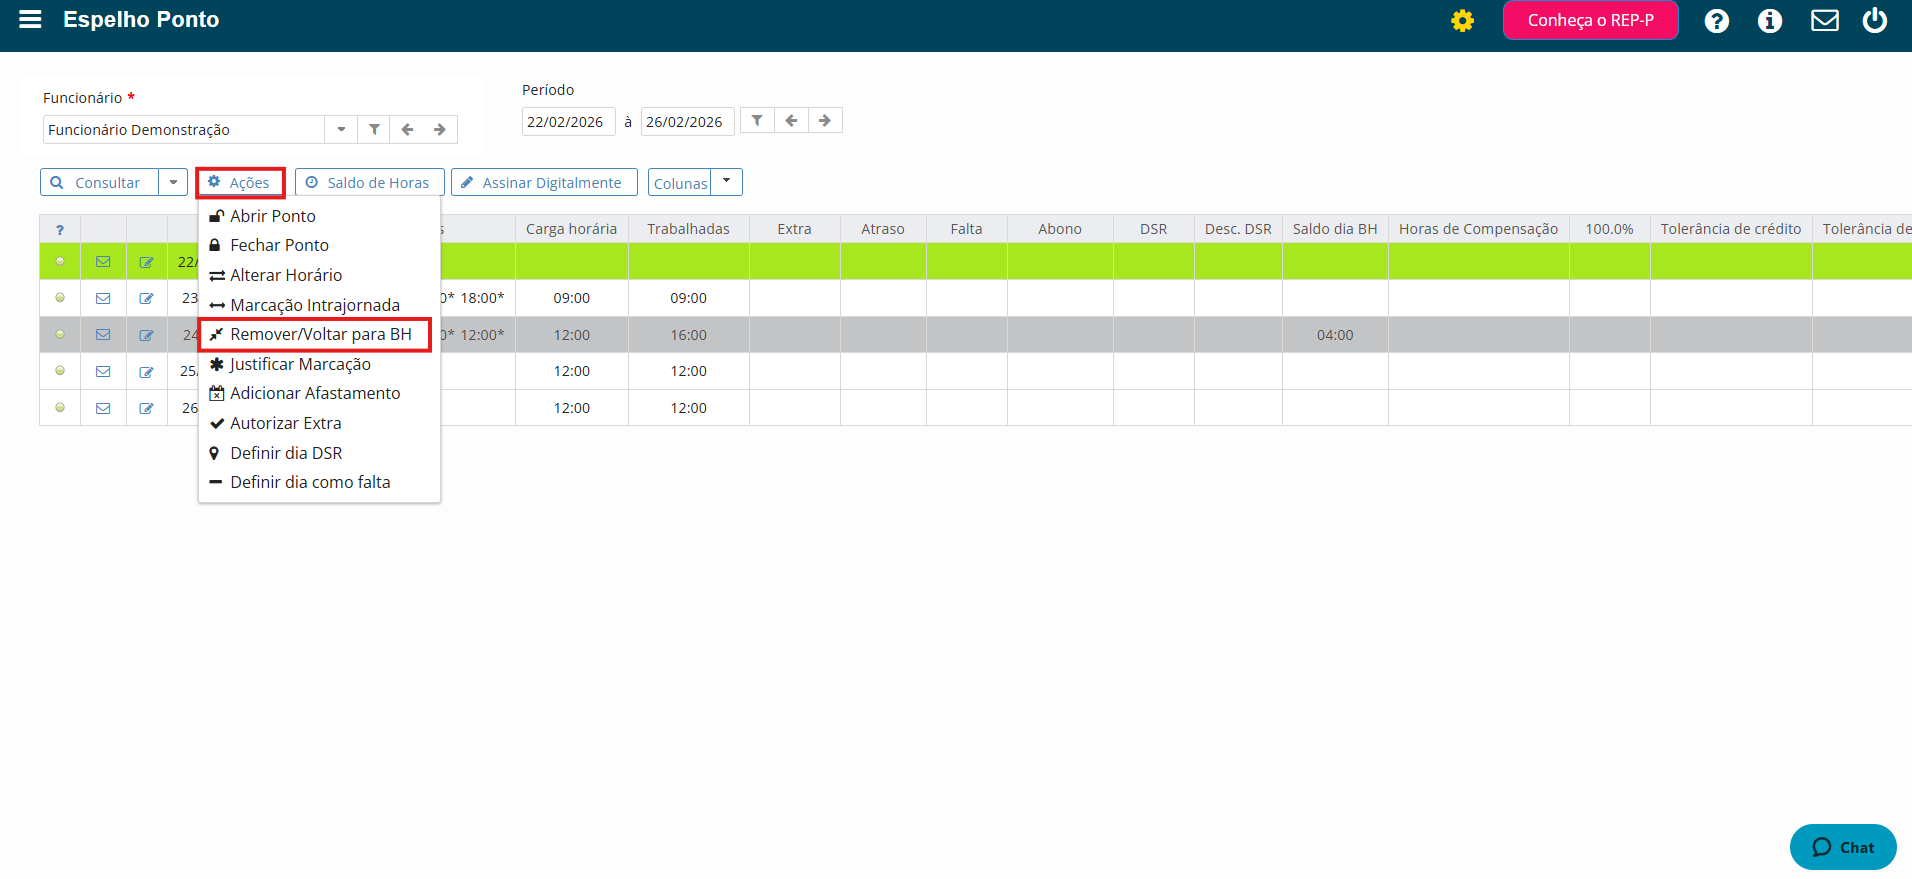Click edit icon in 16:00 worked row
The width and height of the screenshot is (1912, 879).
(x=147, y=335)
